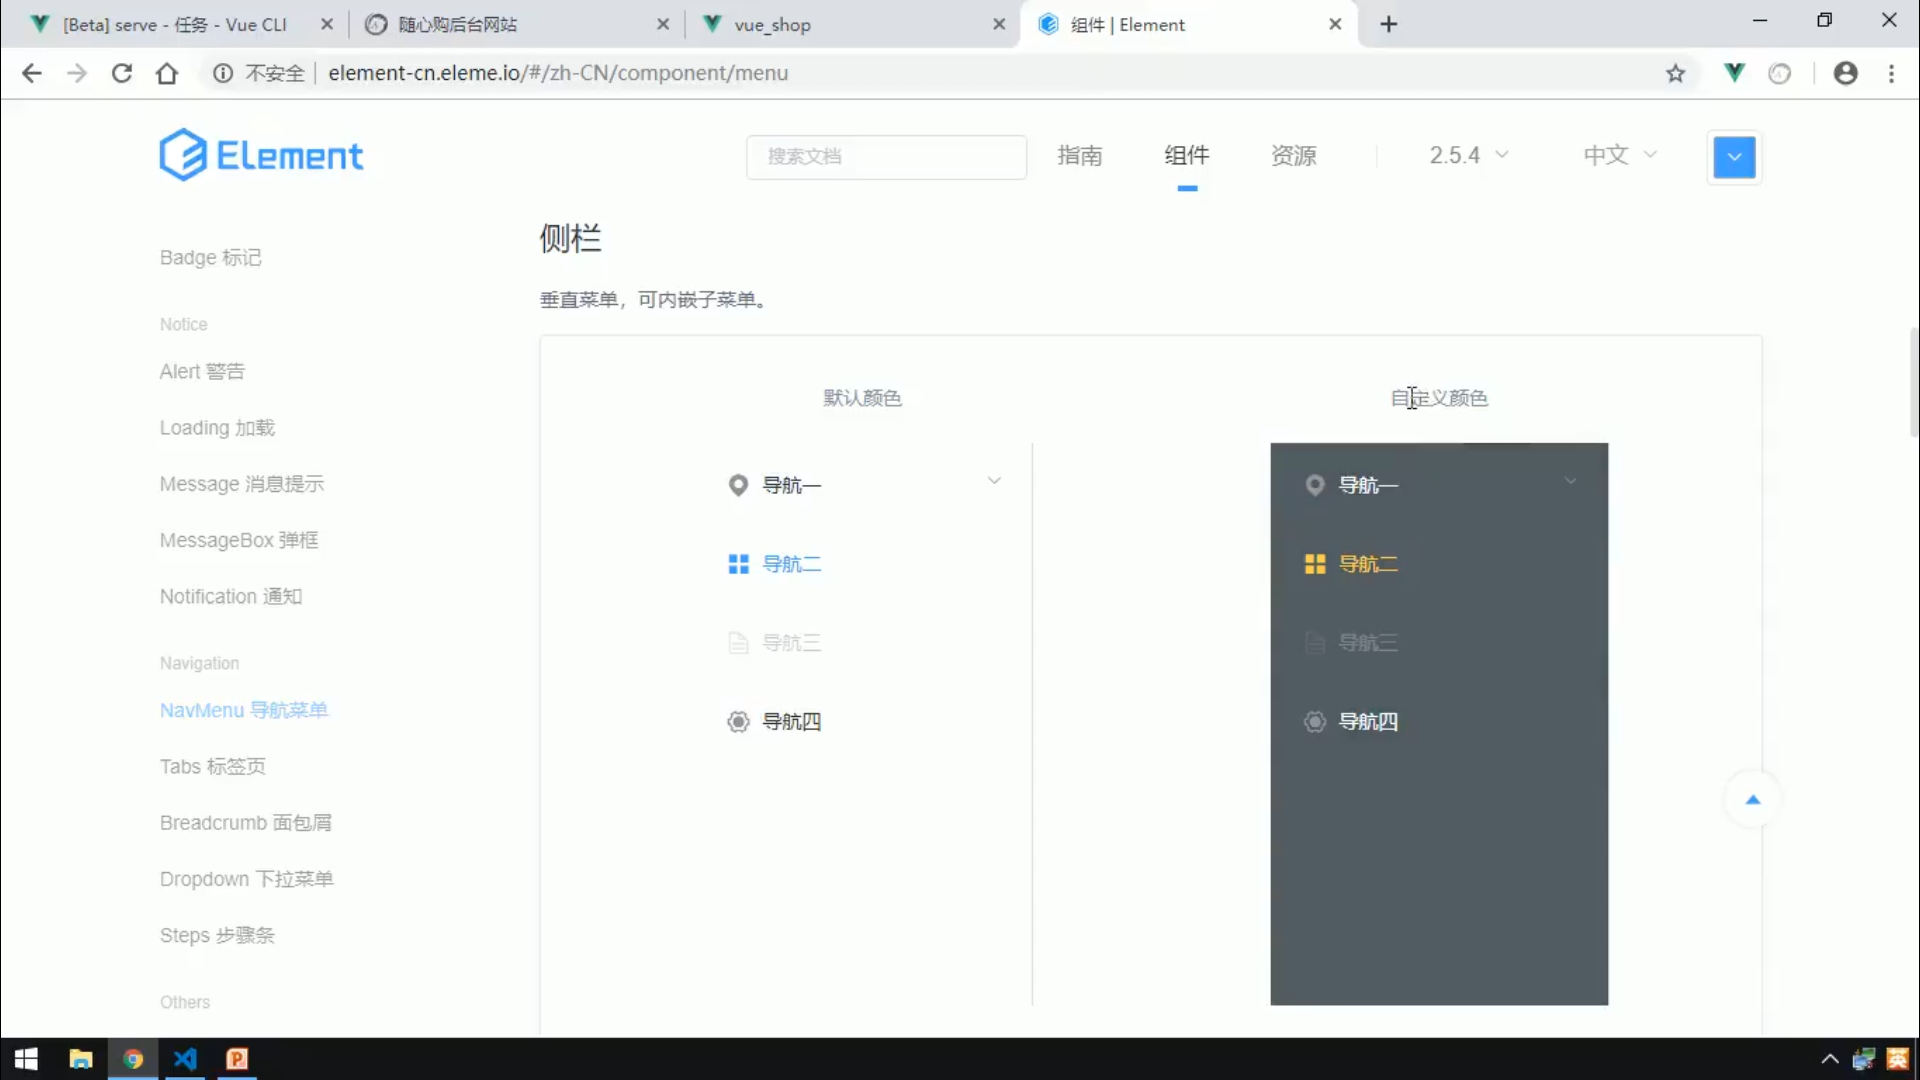This screenshot has height=1080, width=1920.
Task: Click the yellow grid icon beside 导航二 in dark menu
Action: click(1315, 564)
